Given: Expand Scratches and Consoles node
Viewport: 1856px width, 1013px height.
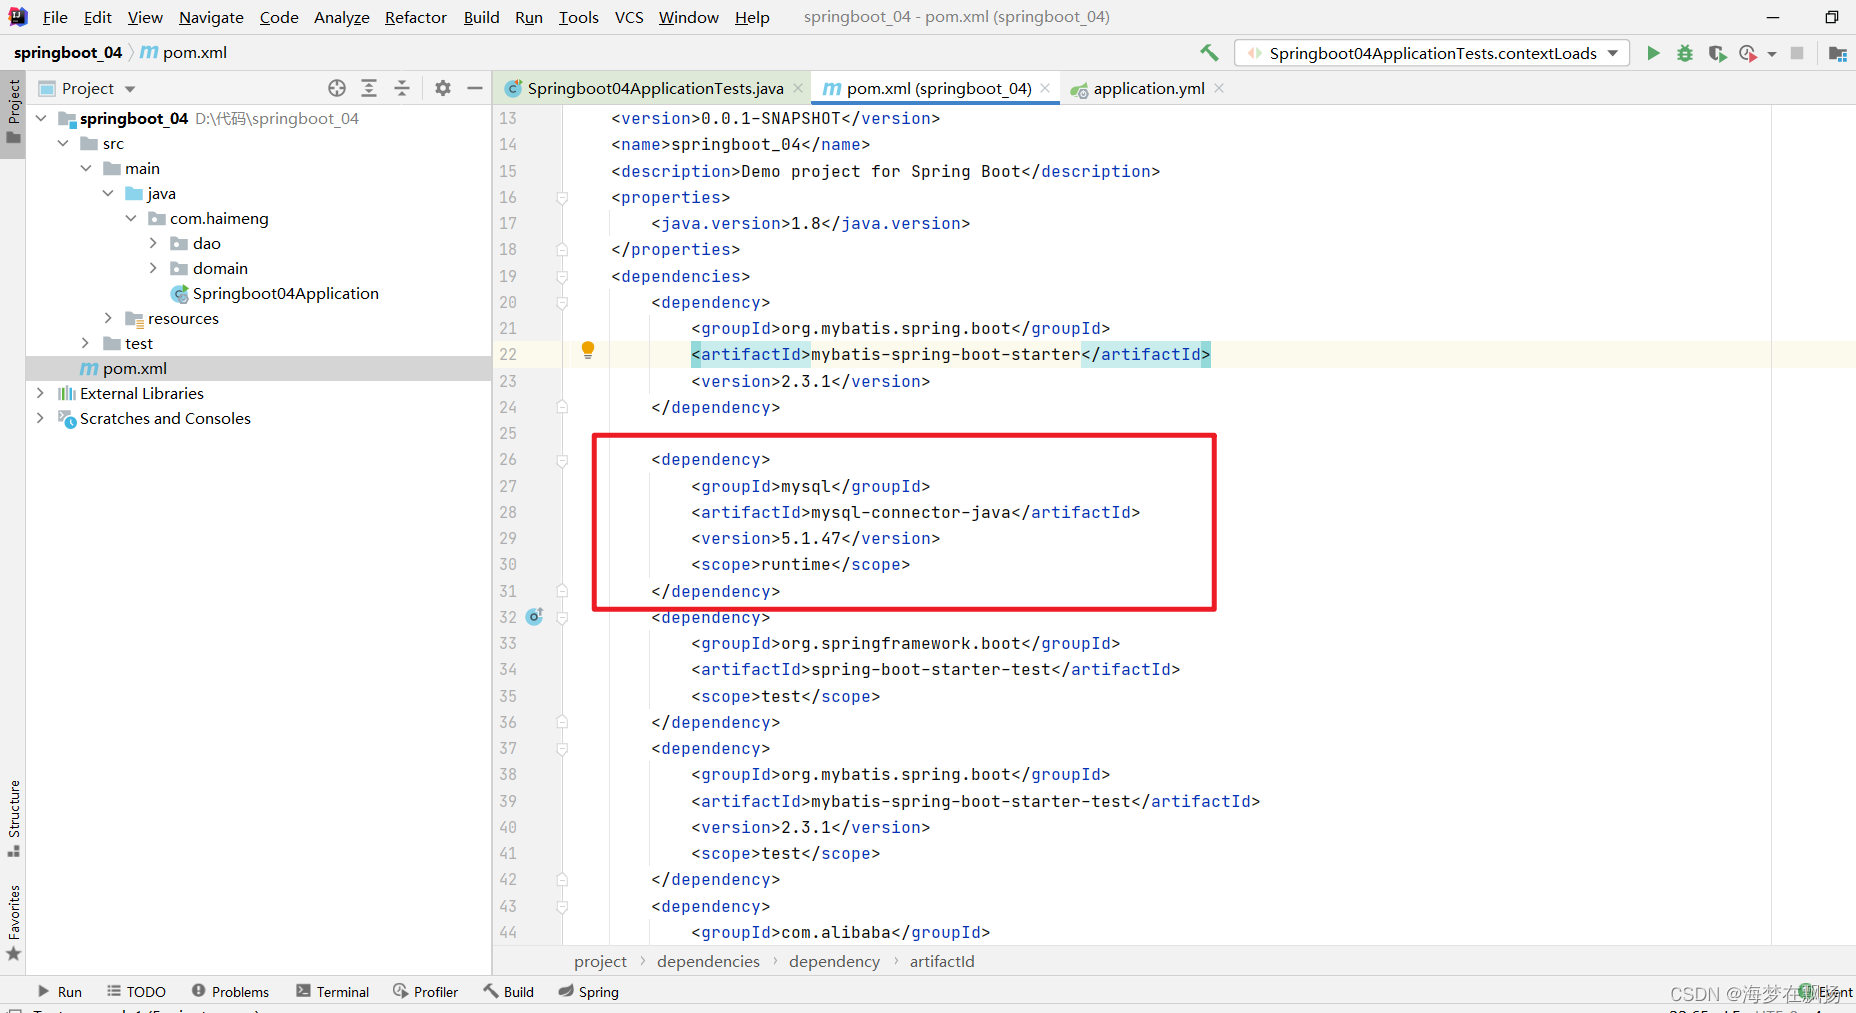Looking at the screenshot, I should coord(41,418).
